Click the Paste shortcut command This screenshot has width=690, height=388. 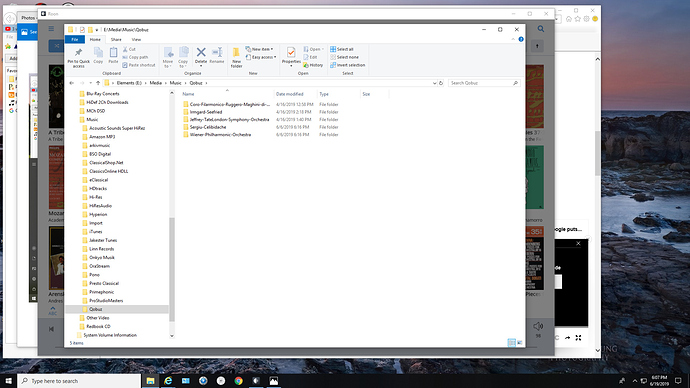click(139, 65)
